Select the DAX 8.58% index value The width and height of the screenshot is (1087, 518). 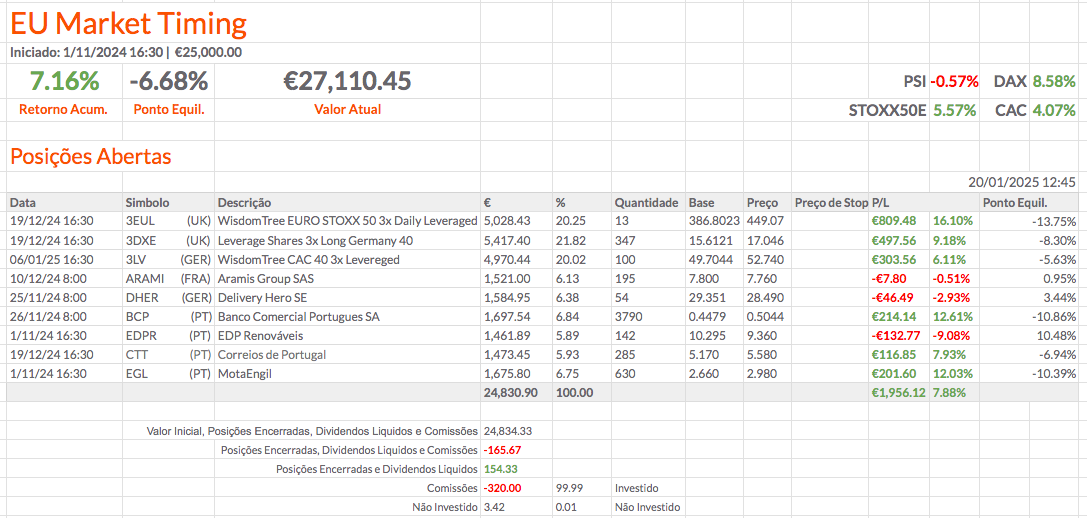pyautogui.click(x=1054, y=81)
